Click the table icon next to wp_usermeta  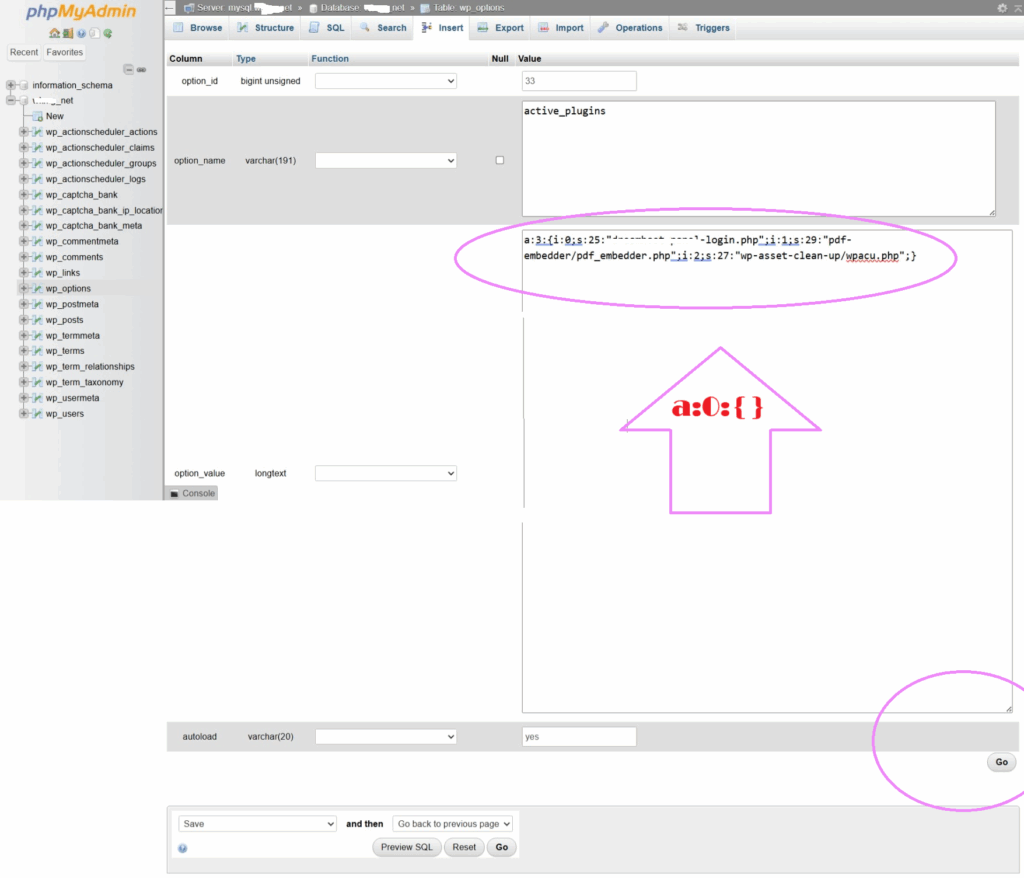[x=37, y=398]
